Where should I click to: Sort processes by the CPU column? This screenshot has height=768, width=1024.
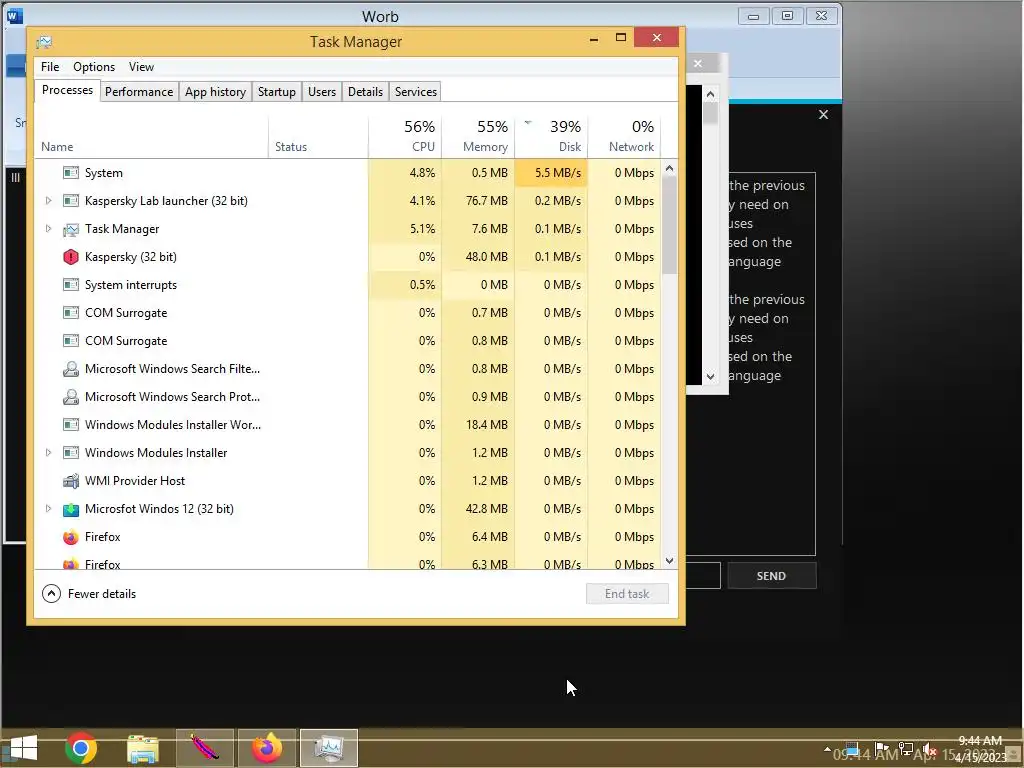pyautogui.click(x=405, y=137)
